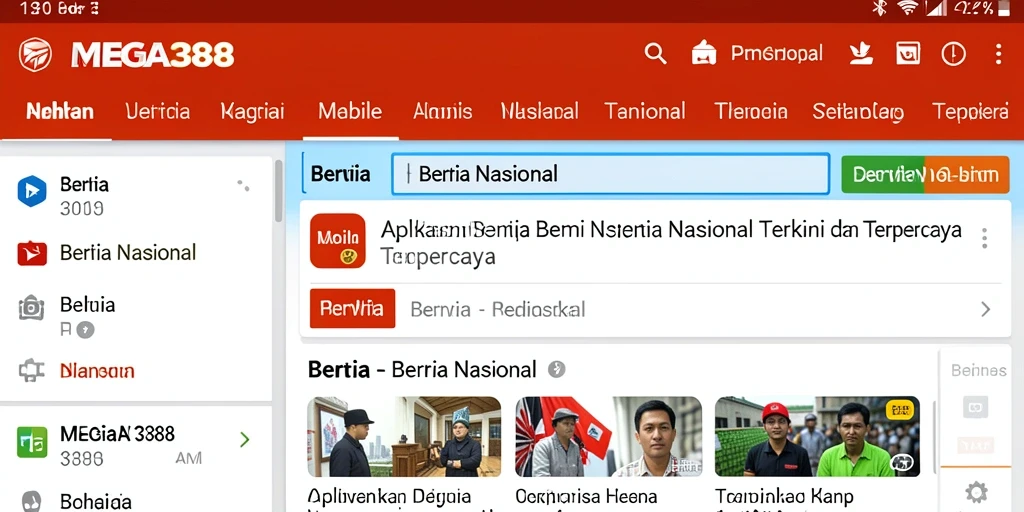Click the Pmeriopal header link
Image resolution: width=1024 pixels, height=512 pixels.
coord(776,54)
